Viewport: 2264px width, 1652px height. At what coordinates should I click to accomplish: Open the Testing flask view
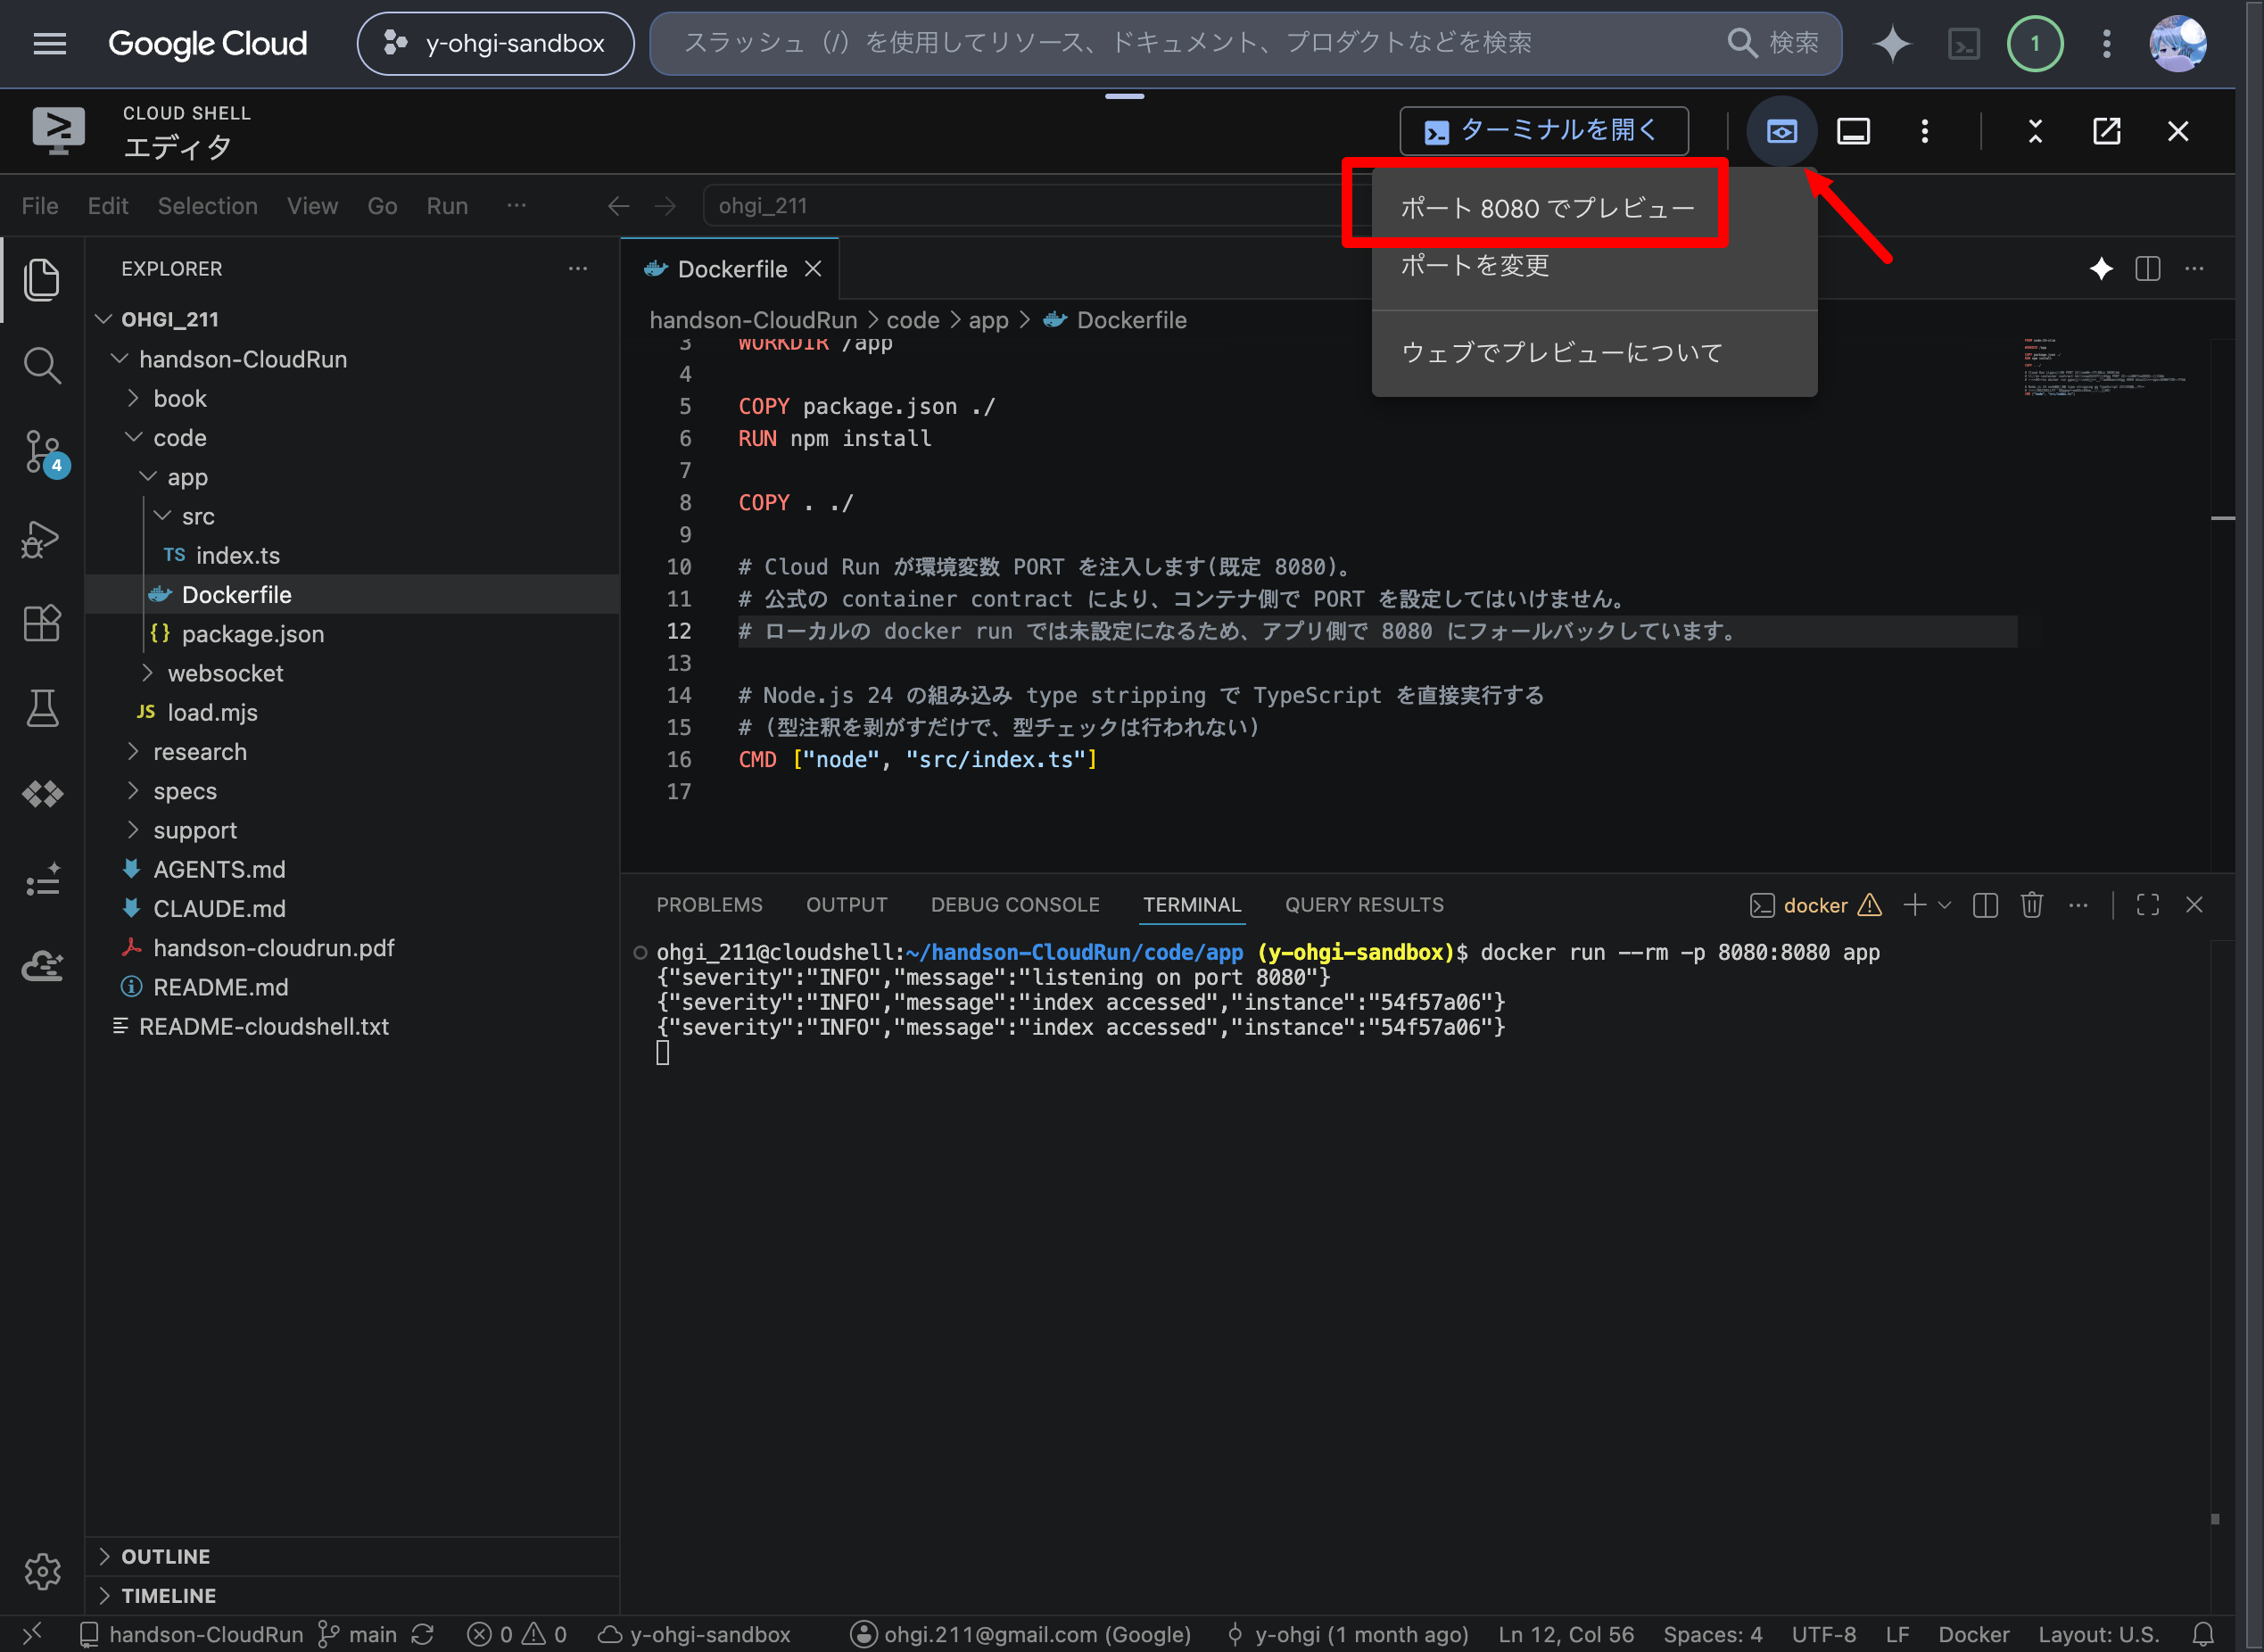pos(42,708)
